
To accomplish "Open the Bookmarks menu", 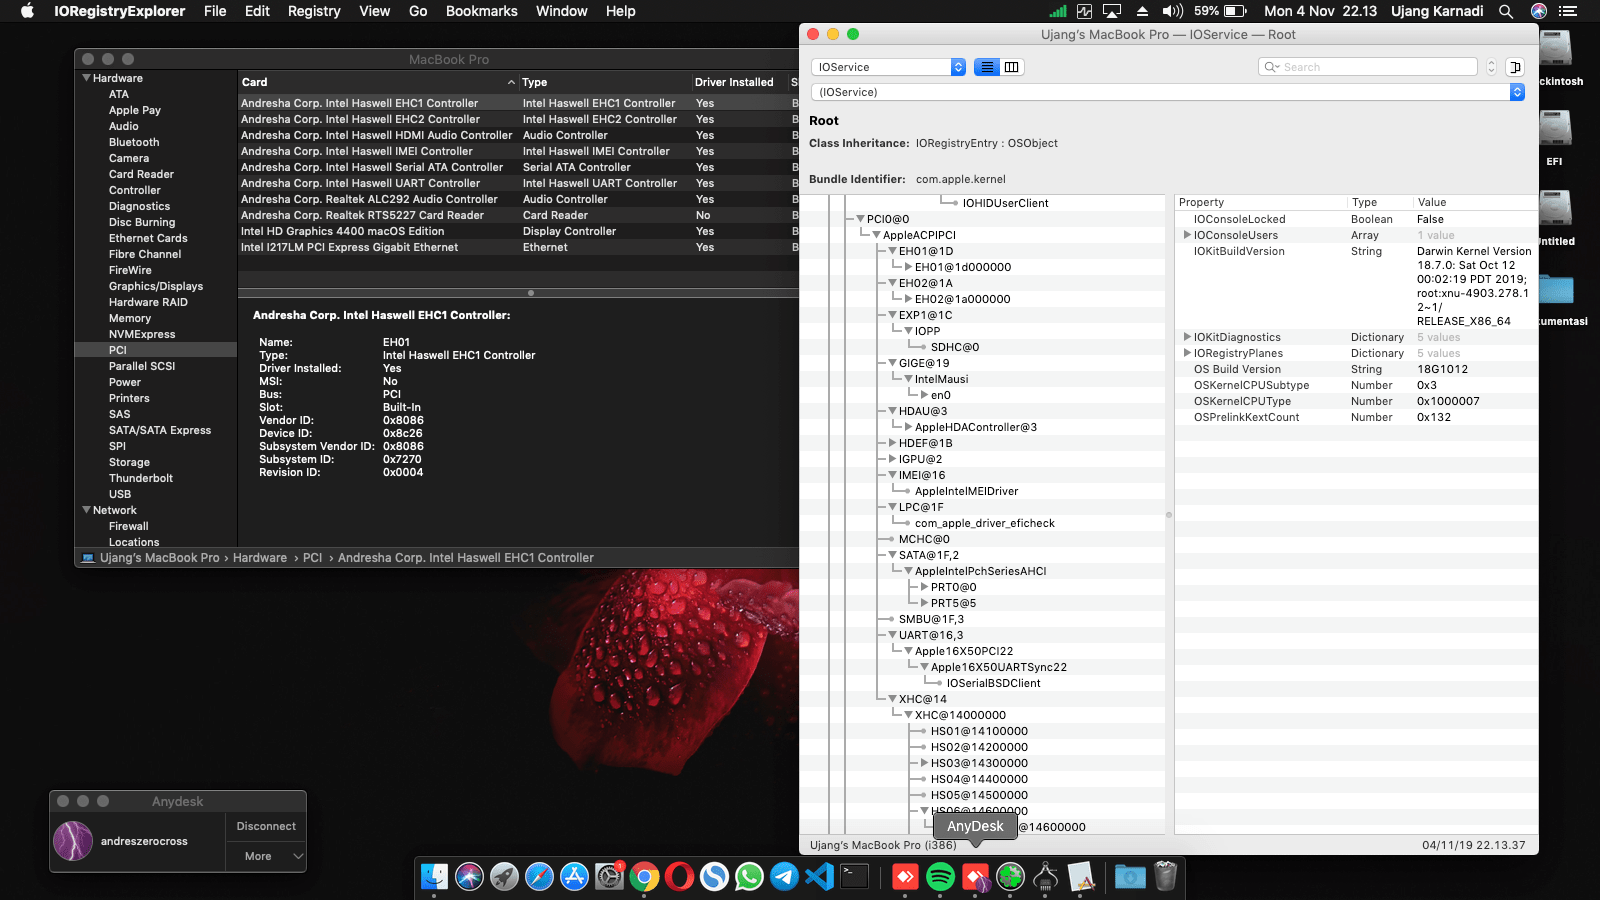I will click(481, 11).
